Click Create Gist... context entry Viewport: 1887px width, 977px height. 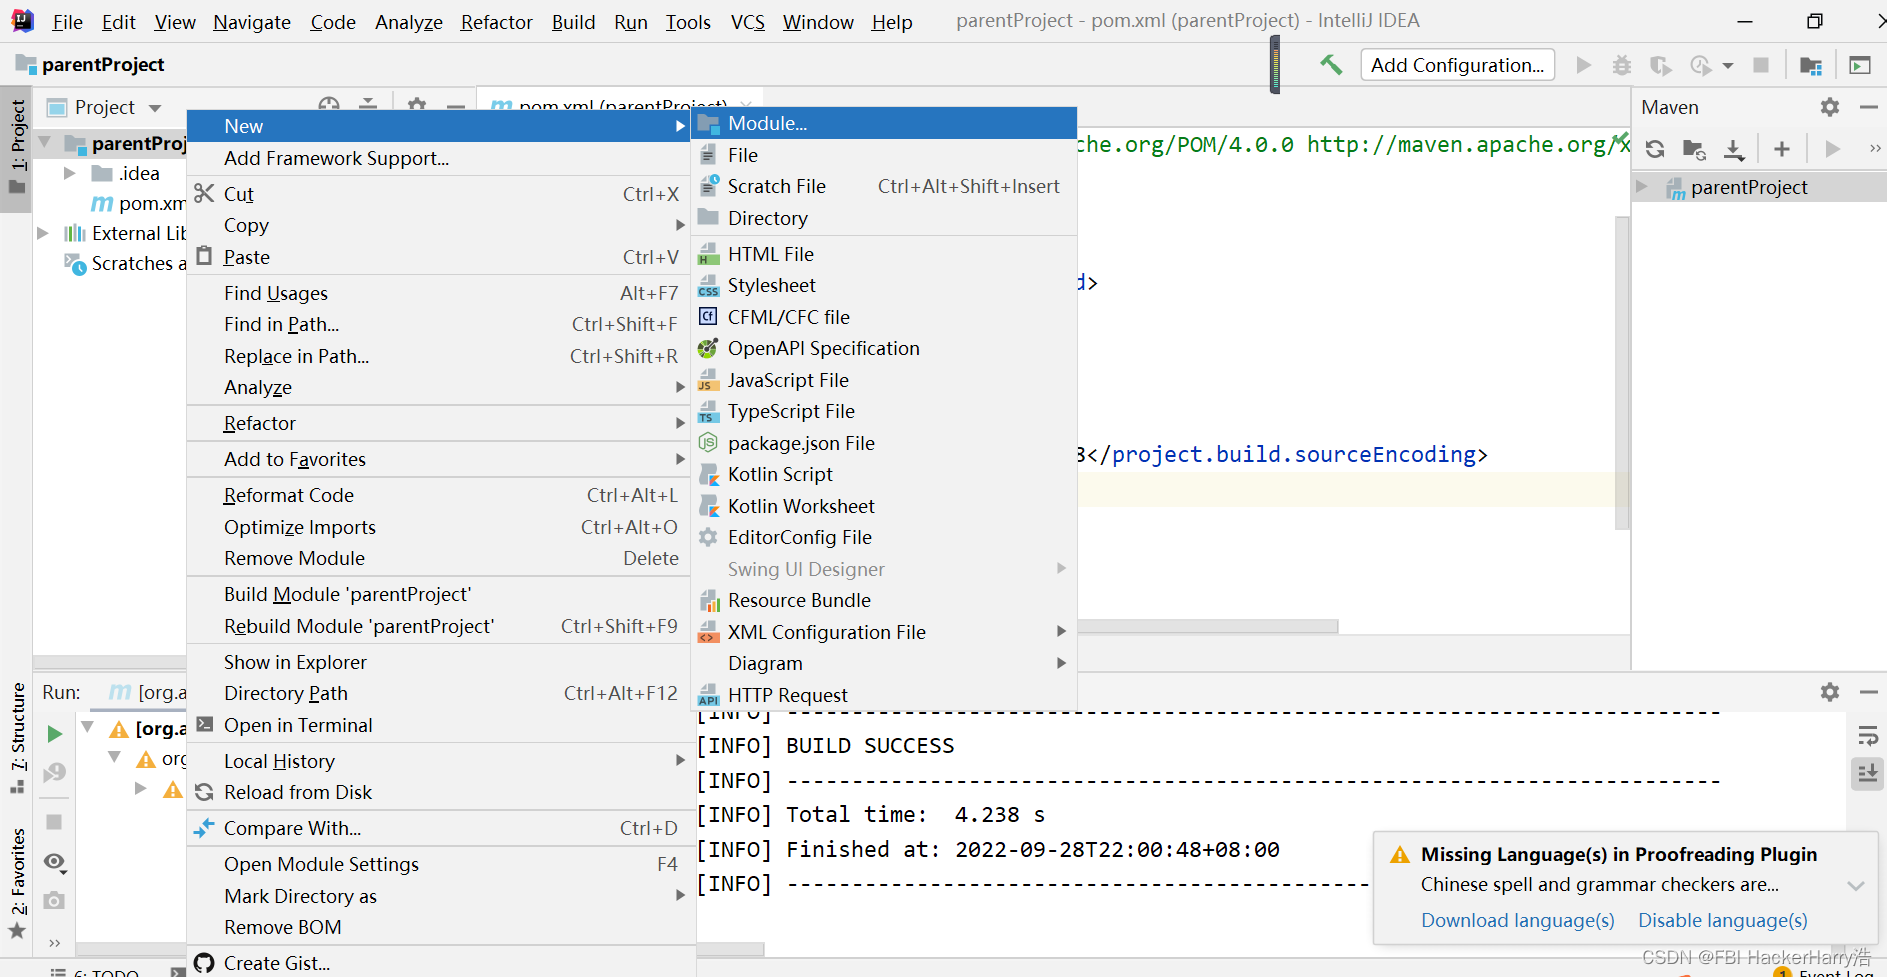[x=440, y=963]
